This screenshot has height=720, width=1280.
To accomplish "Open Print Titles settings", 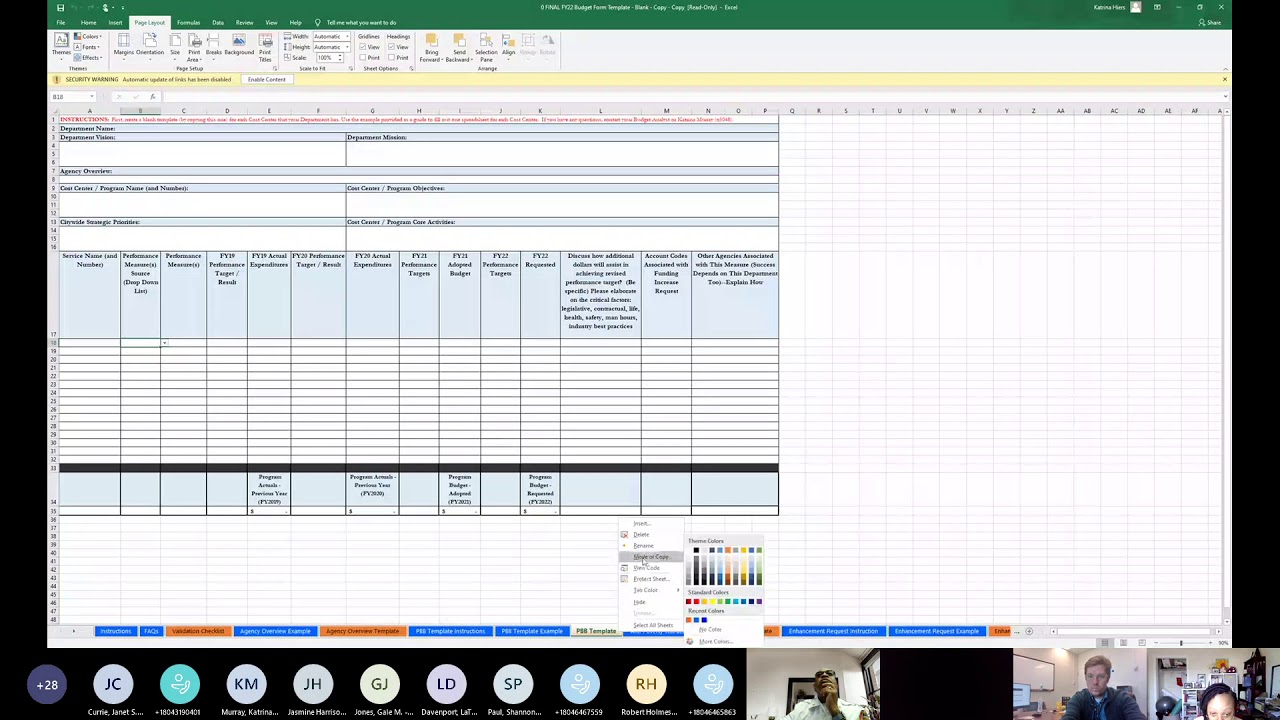I will tap(265, 46).
